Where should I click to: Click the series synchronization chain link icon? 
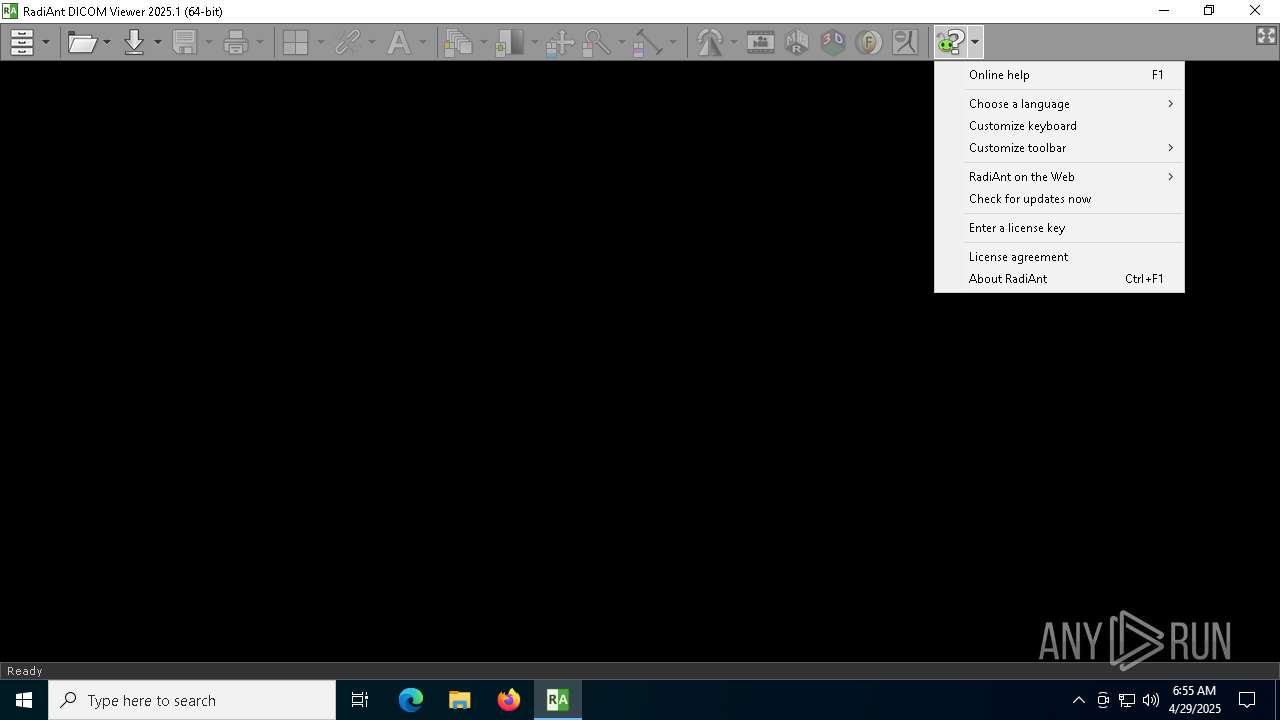point(347,42)
